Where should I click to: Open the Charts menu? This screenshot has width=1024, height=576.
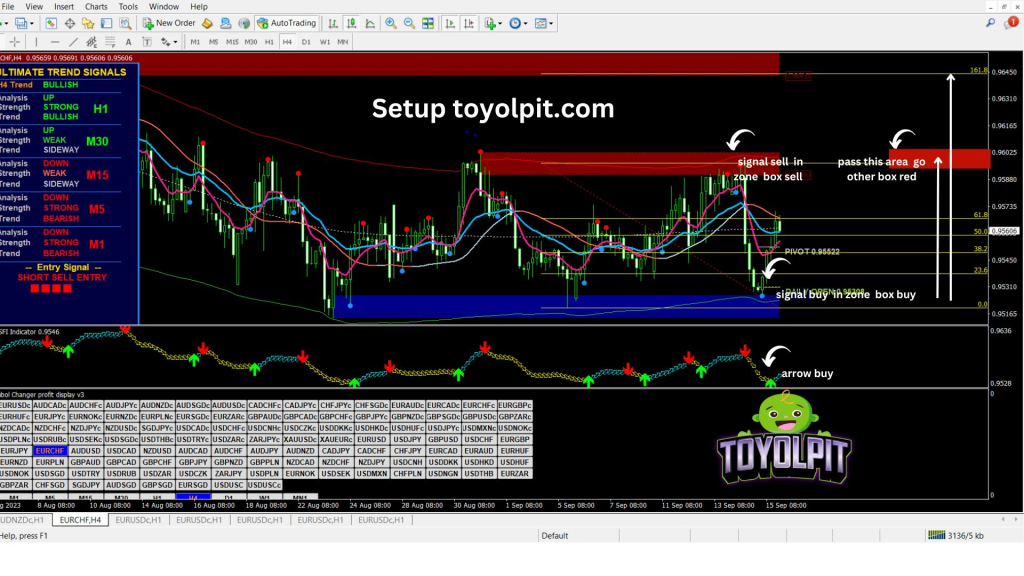[x=96, y=6]
